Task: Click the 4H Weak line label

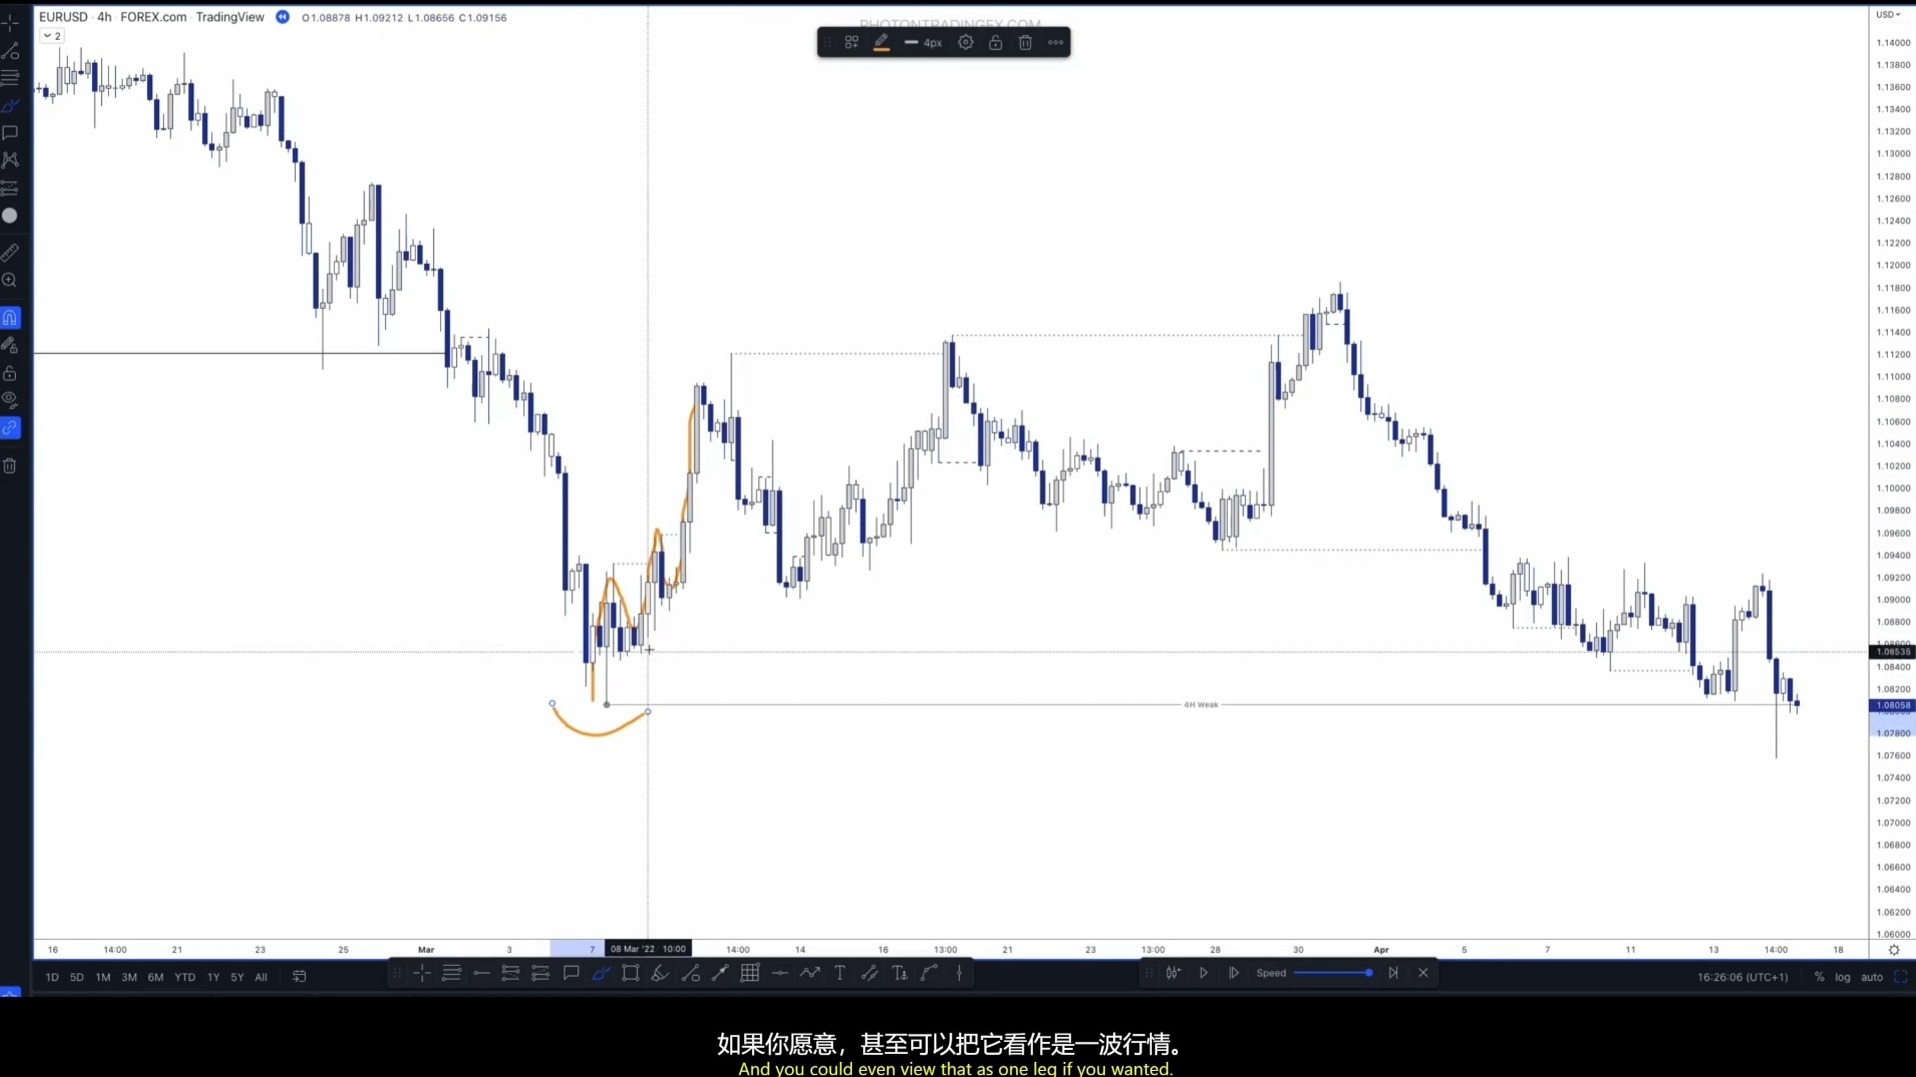Action: pyautogui.click(x=1201, y=705)
